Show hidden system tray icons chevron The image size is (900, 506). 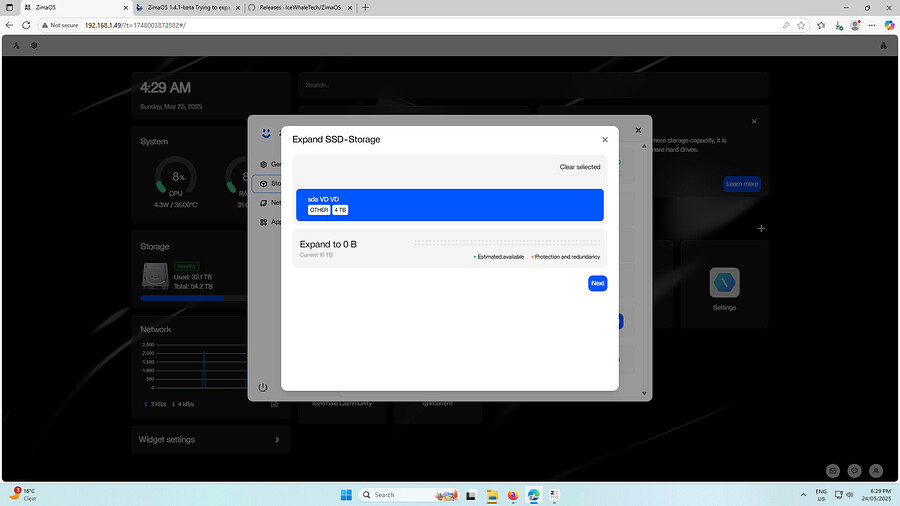point(803,495)
